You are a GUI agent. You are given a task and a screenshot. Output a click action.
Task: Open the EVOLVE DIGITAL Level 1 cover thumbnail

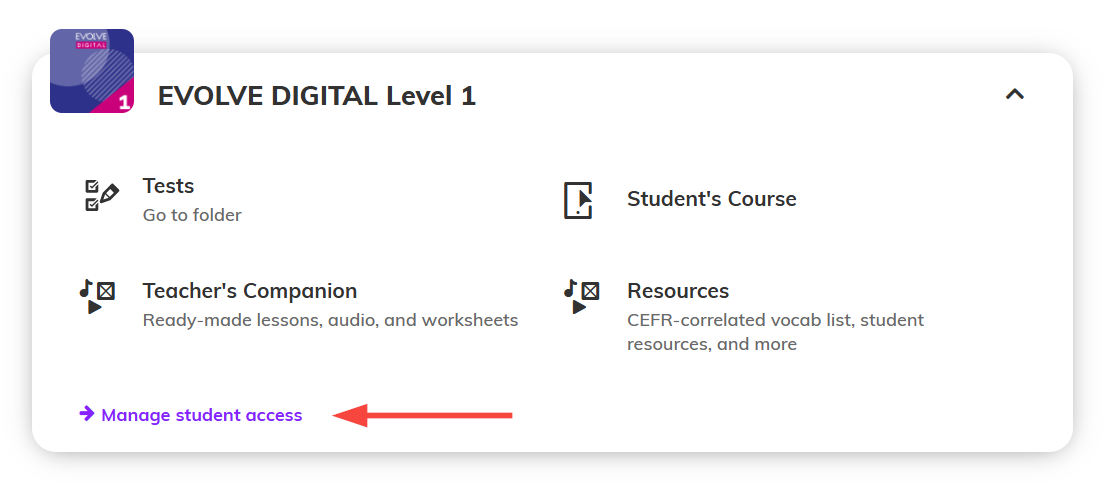click(x=92, y=71)
